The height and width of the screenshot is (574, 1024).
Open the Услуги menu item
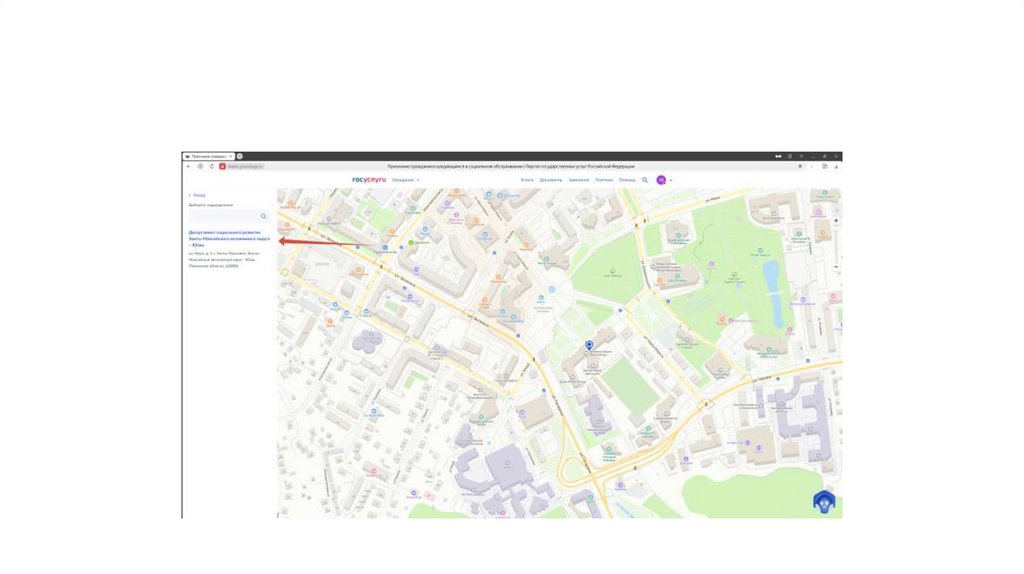pyautogui.click(x=527, y=180)
